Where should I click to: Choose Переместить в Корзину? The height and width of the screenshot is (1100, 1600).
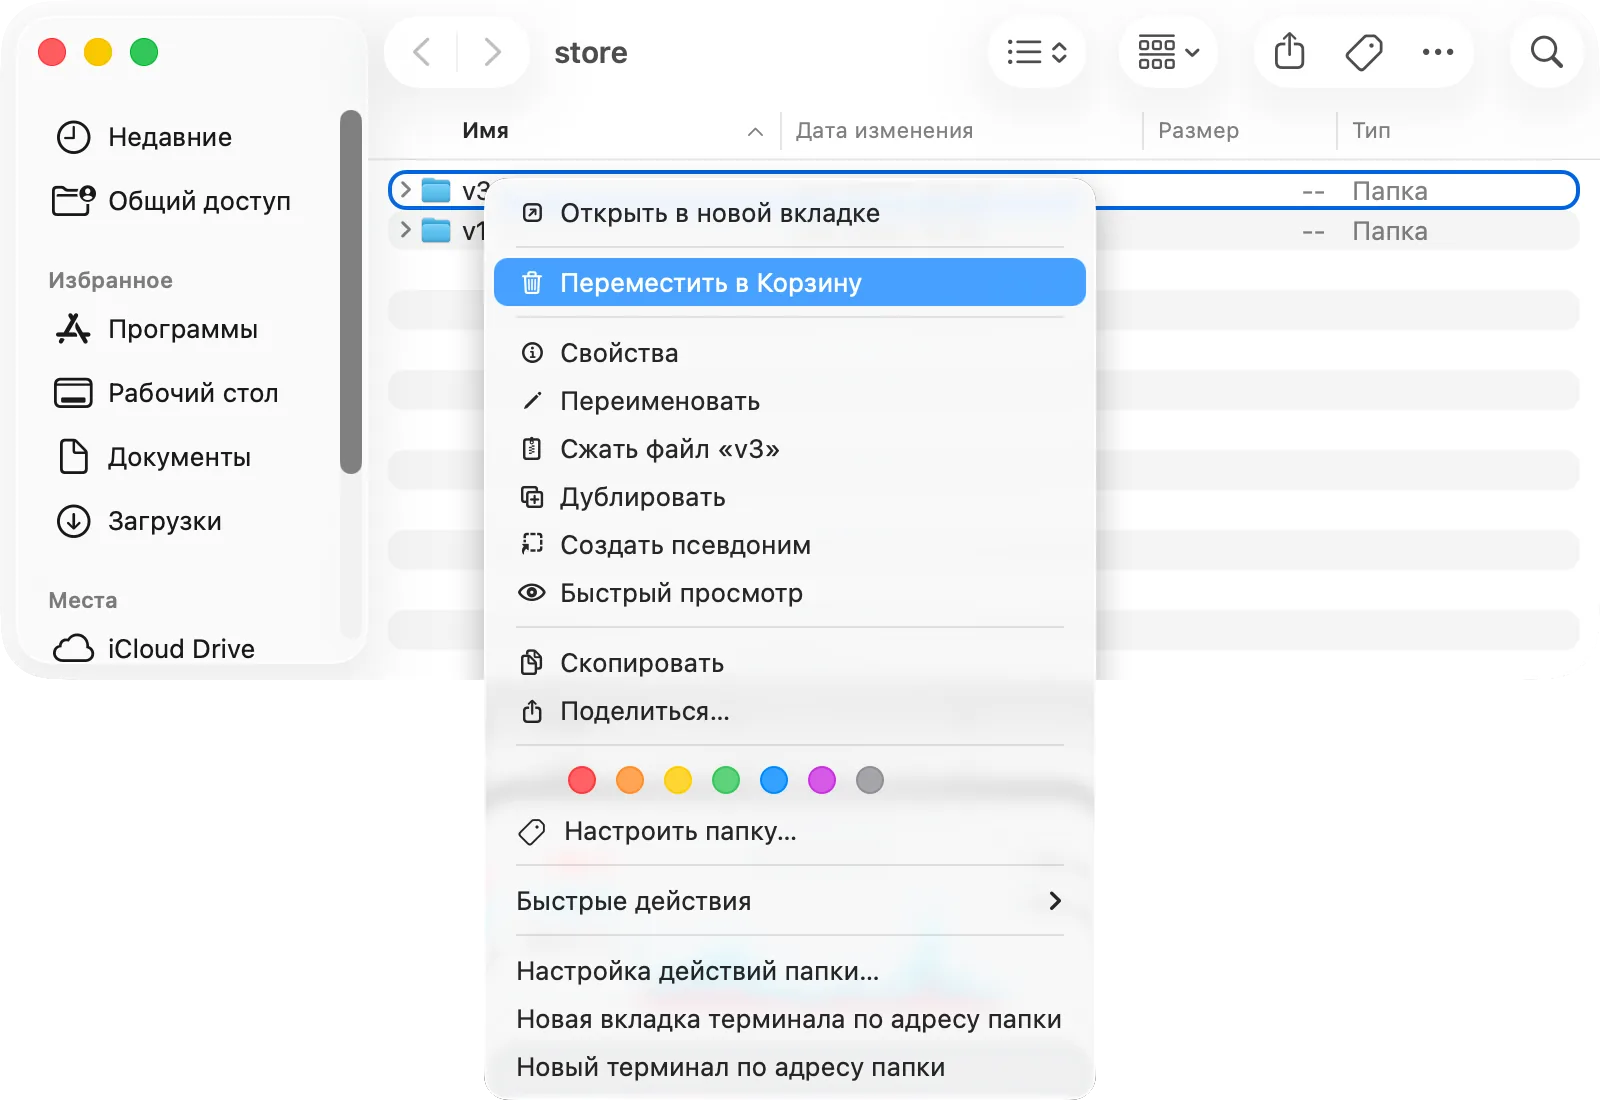coord(790,283)
